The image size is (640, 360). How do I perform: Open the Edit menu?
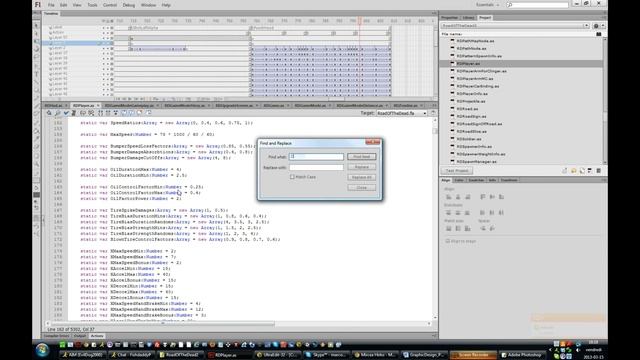tap(63, 5)
